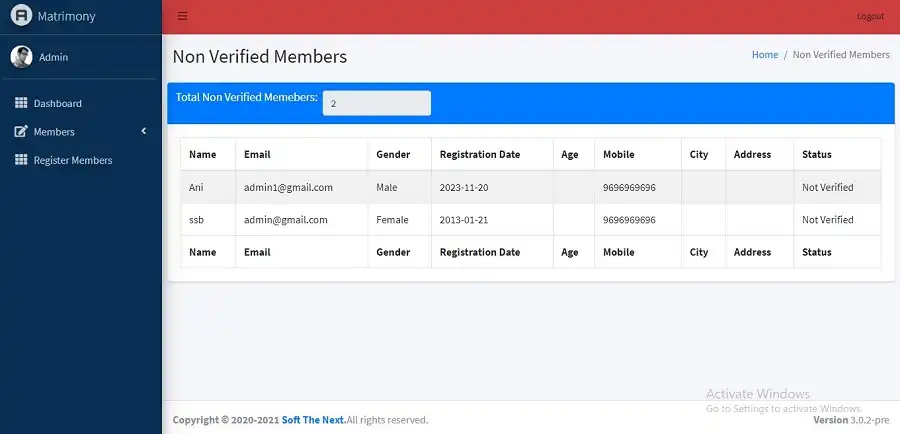Click the admin@gmail.com email cell

pos(285,220)
